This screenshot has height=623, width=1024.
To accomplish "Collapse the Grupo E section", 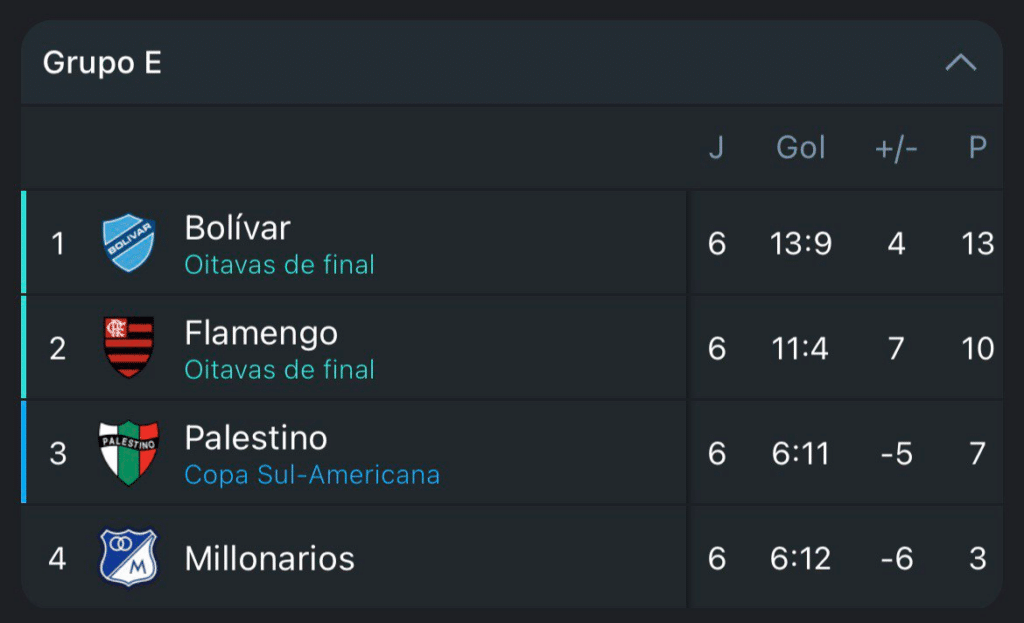I will pyautogui.click(x=960, y=63).
